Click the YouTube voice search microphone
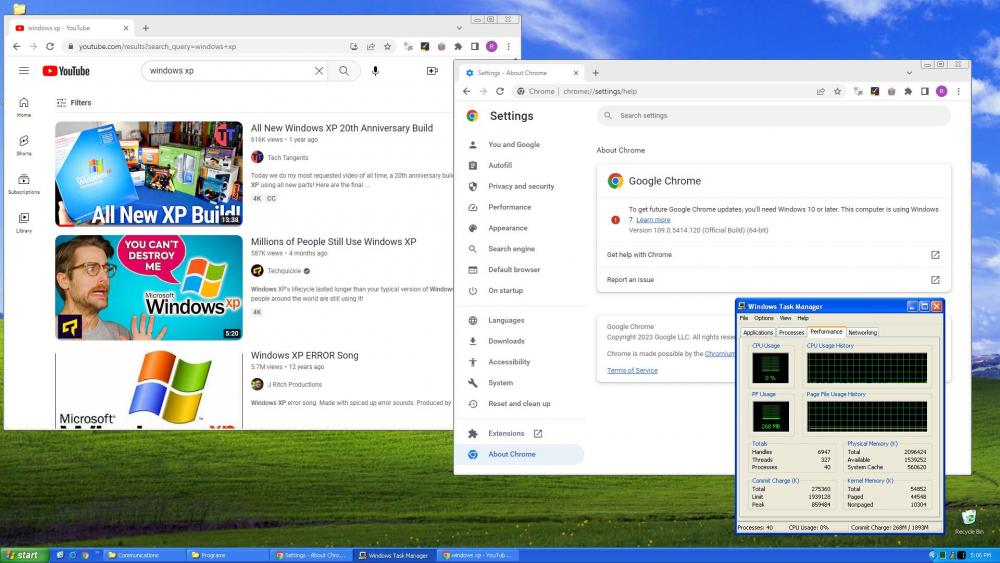 (x=376, y=71)
